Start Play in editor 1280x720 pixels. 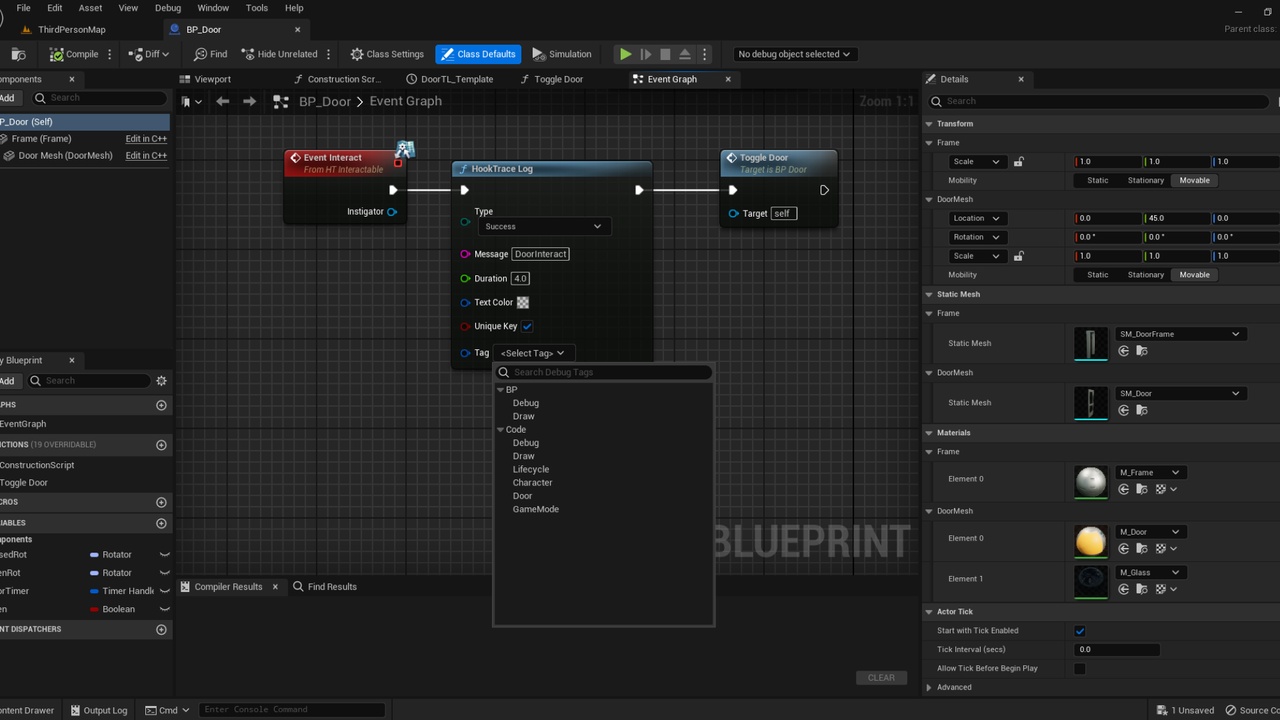pyautogui.click(x=625, y=54)
